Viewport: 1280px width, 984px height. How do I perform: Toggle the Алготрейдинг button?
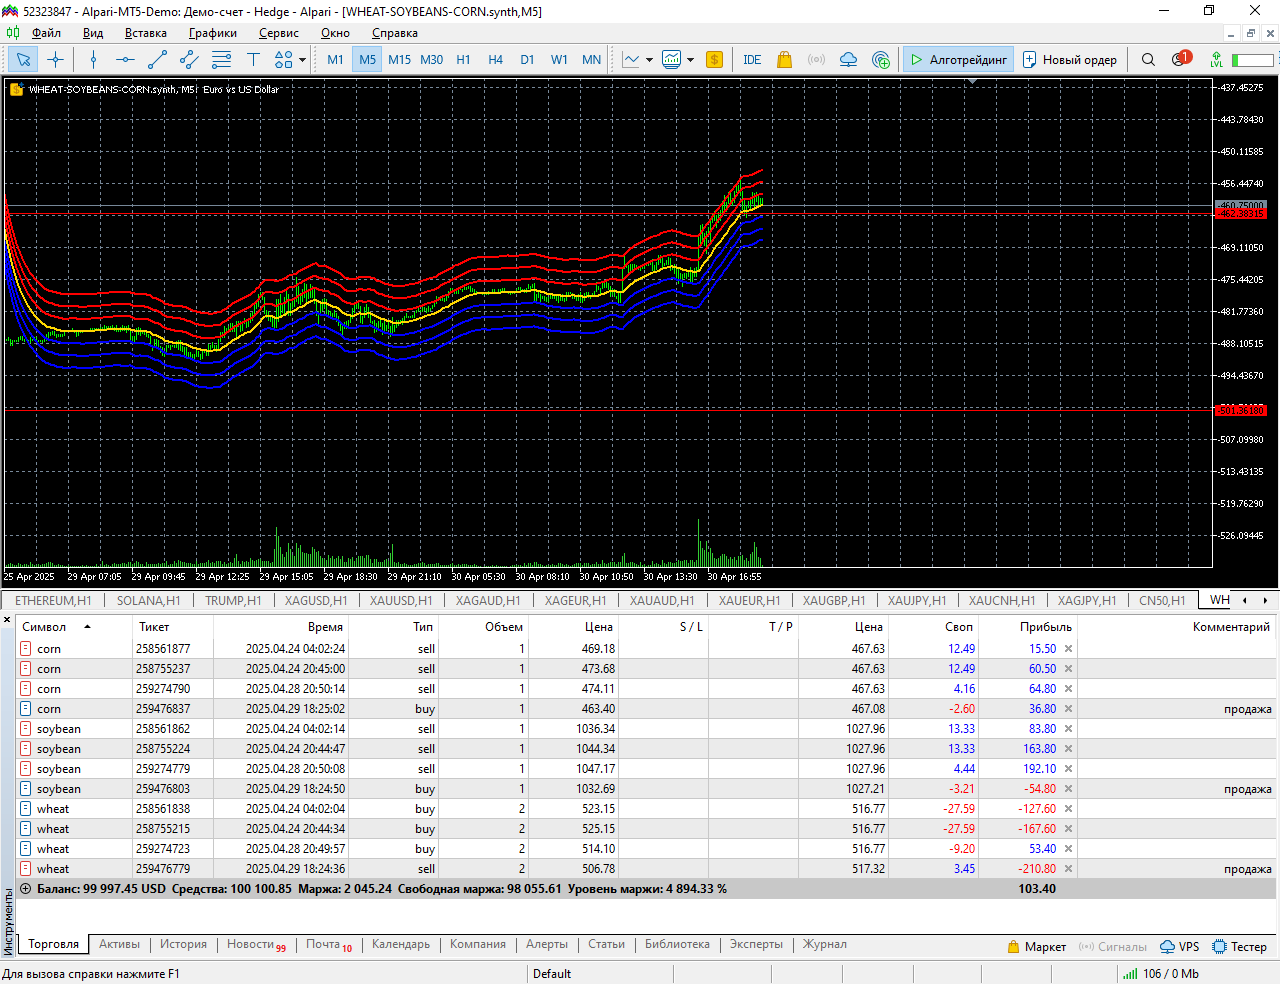[x=958, y=60]
